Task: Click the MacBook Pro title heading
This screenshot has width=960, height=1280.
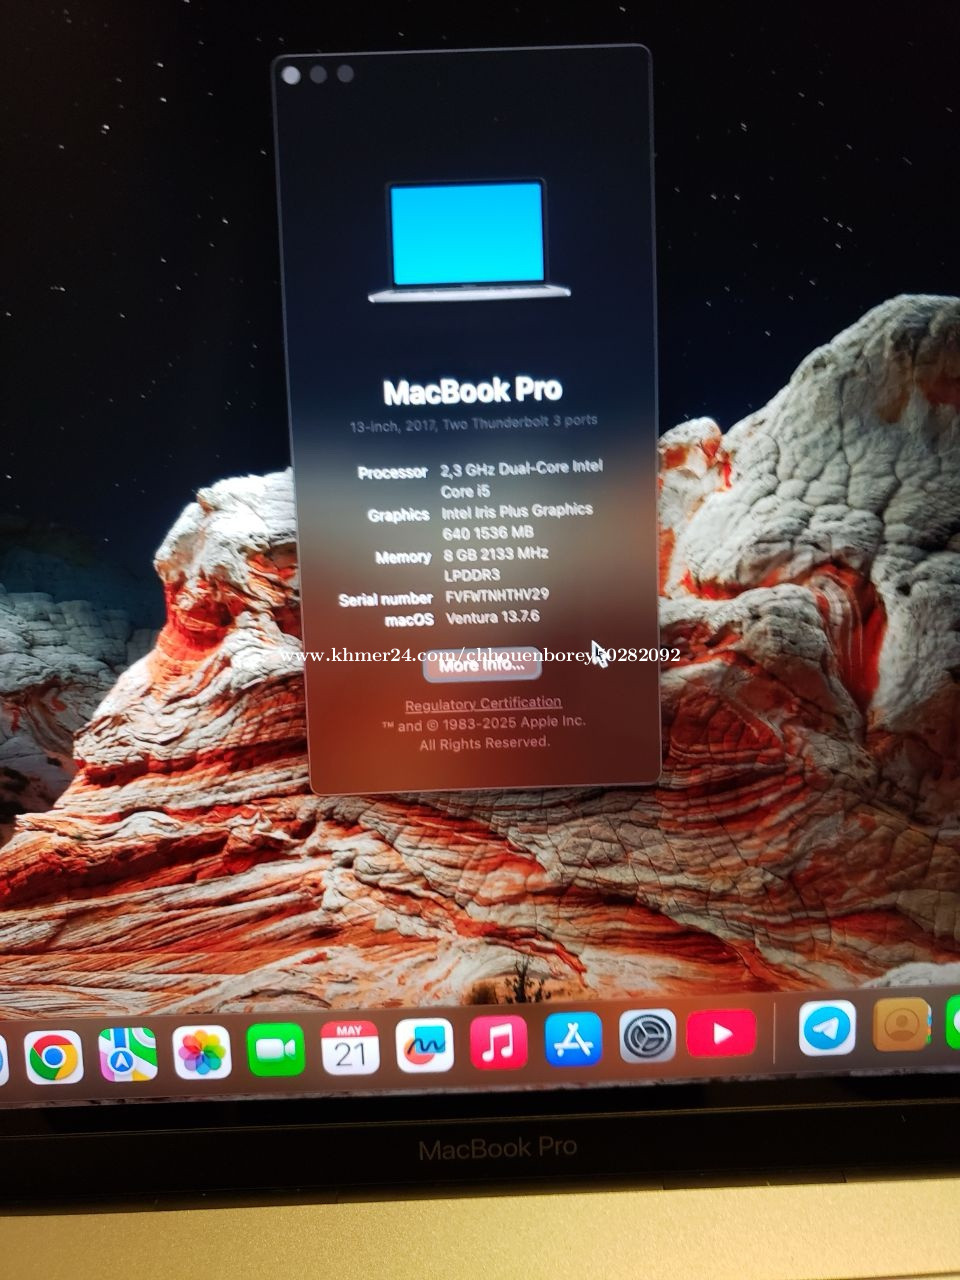Action: (x=472, y=390)
